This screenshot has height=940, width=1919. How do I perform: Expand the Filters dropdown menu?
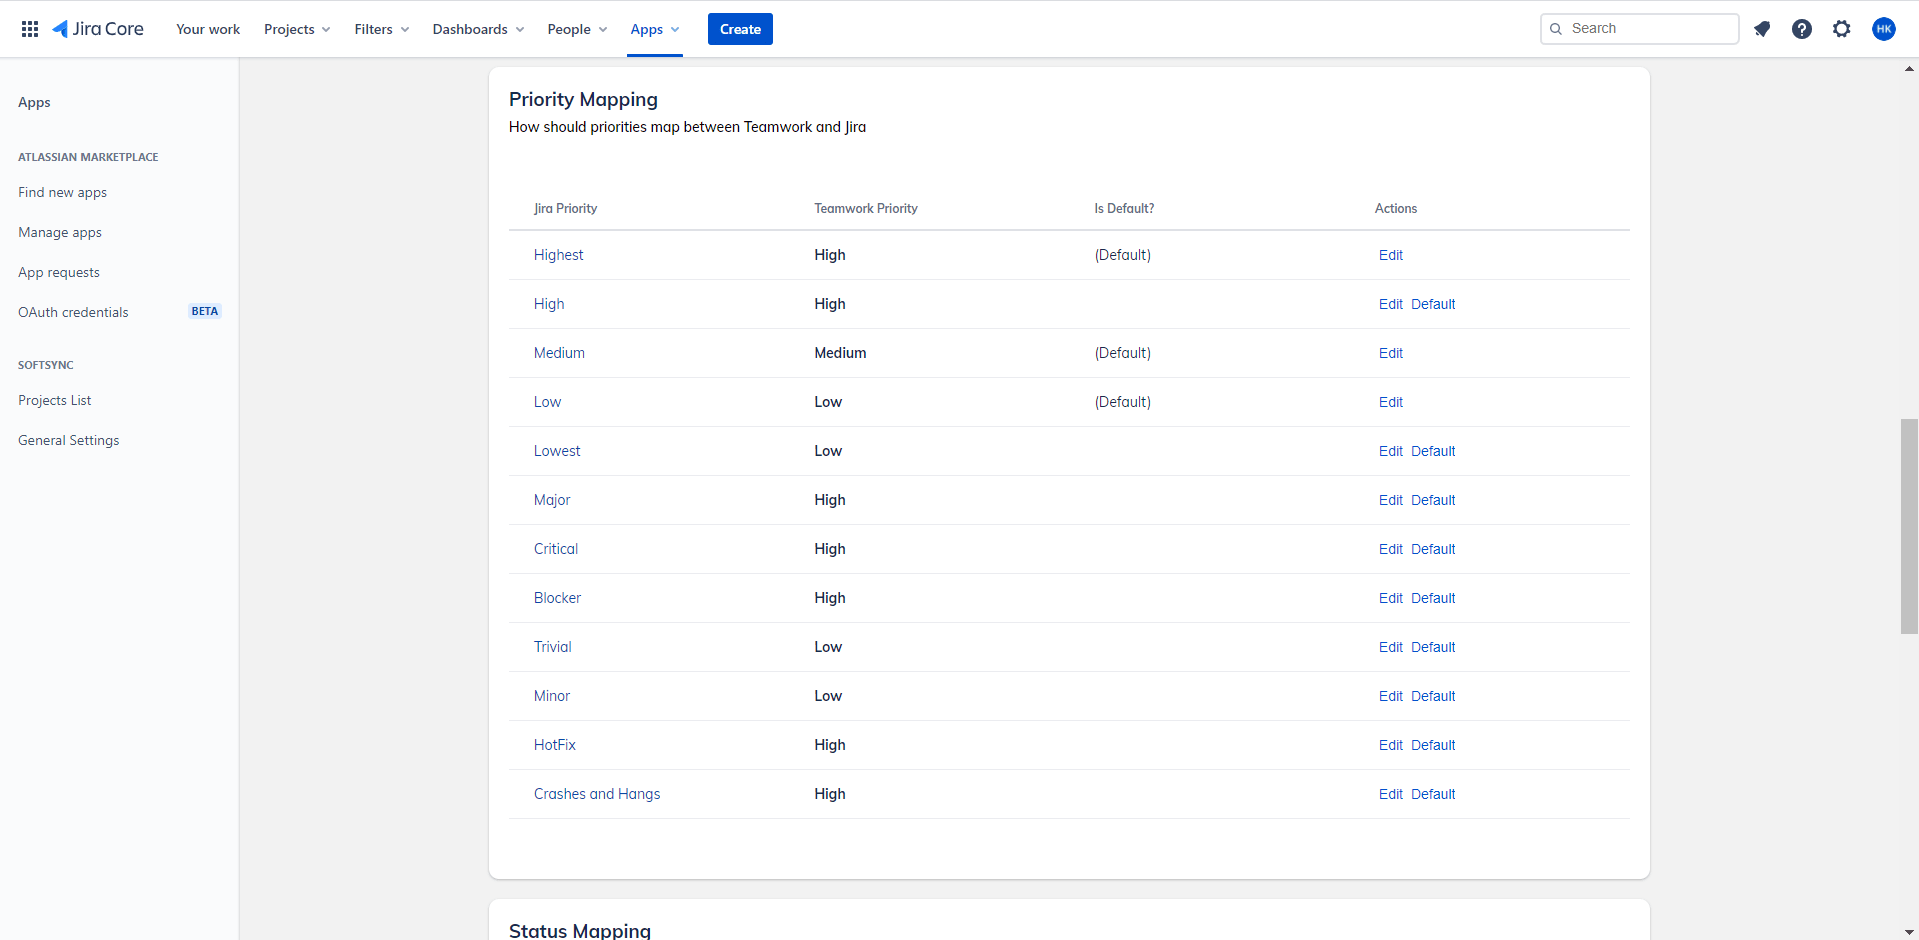[x=381, y=29]
